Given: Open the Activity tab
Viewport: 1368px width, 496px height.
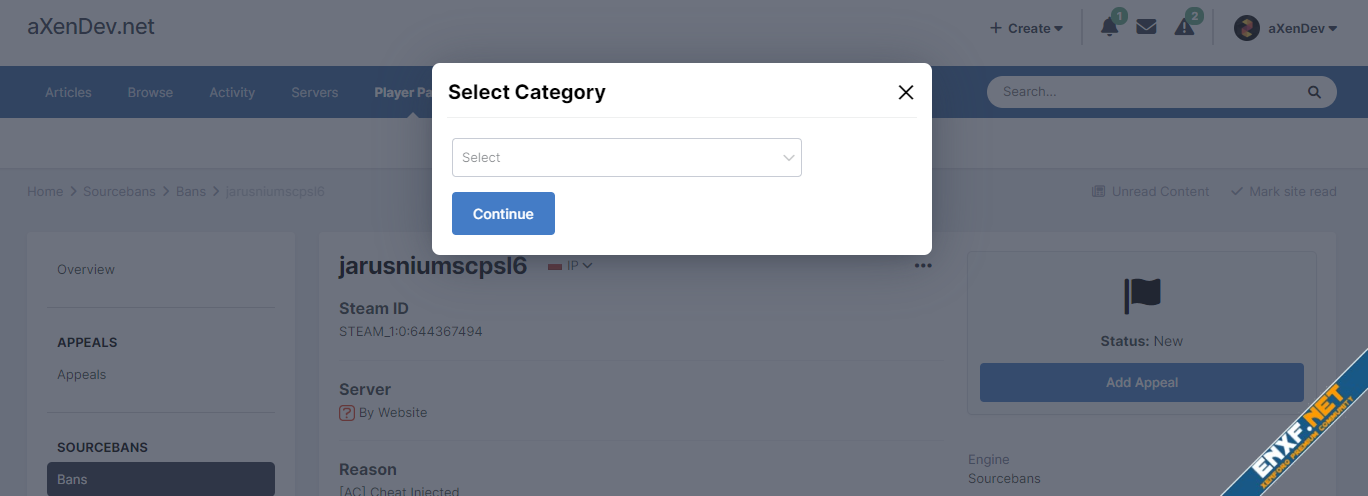Looking at the screenshot, I should click(232, 92).
